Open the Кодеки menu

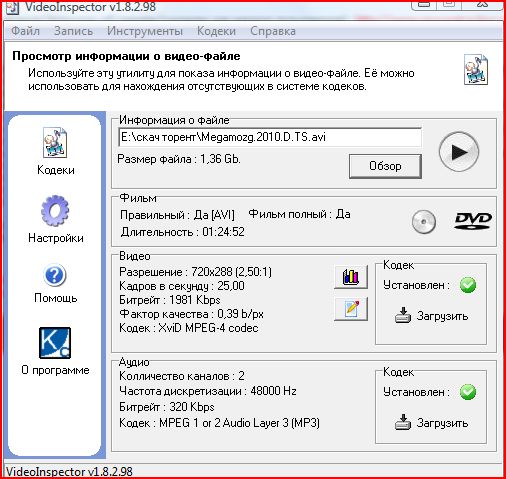[x=216, y=31]
